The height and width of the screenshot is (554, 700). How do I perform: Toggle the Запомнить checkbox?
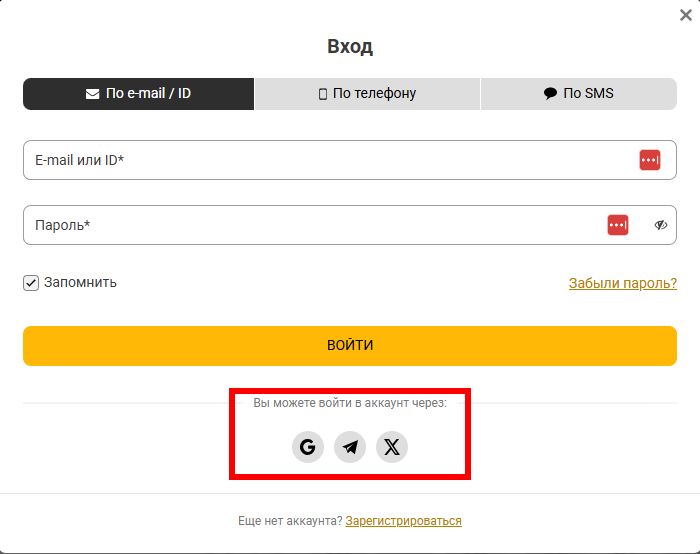(x=31, y=283)
